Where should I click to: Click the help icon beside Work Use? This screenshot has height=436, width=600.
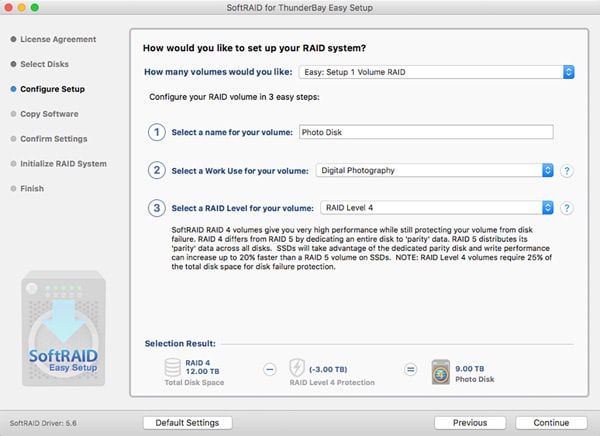tap(567, 171)
